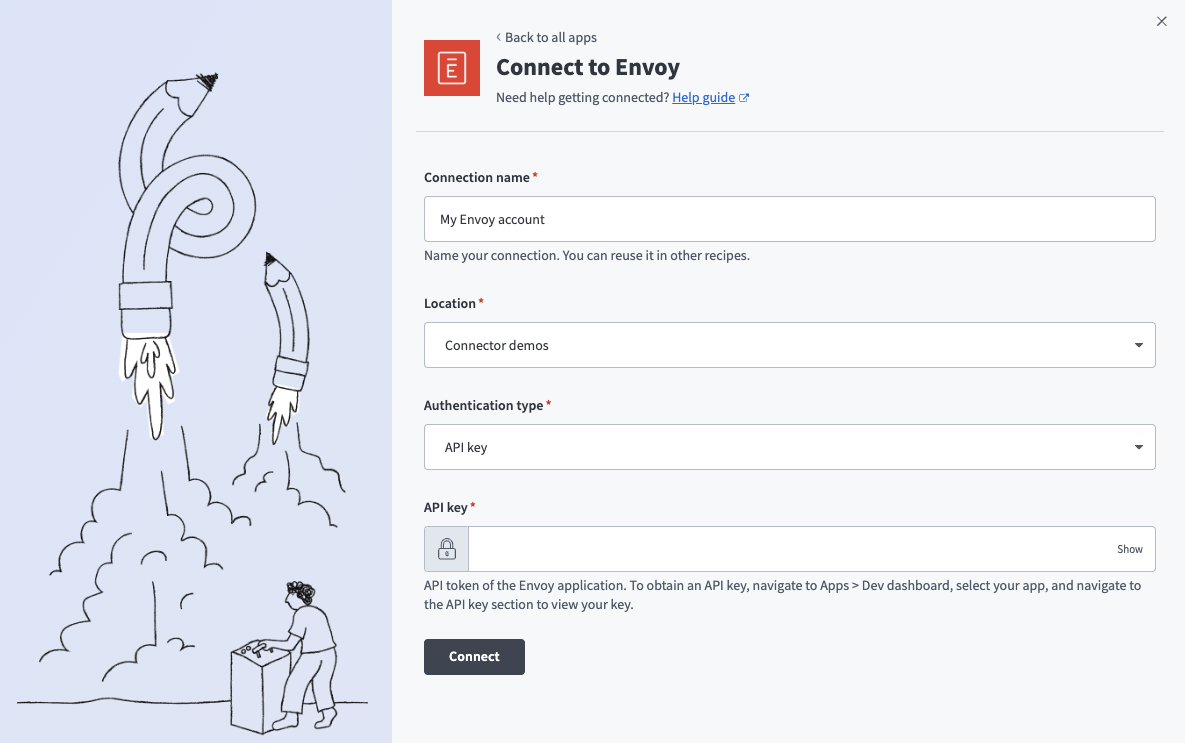The image size is (1185, 743).
Task: Click the Connection name required field label
Action: [x=477, y=177]
